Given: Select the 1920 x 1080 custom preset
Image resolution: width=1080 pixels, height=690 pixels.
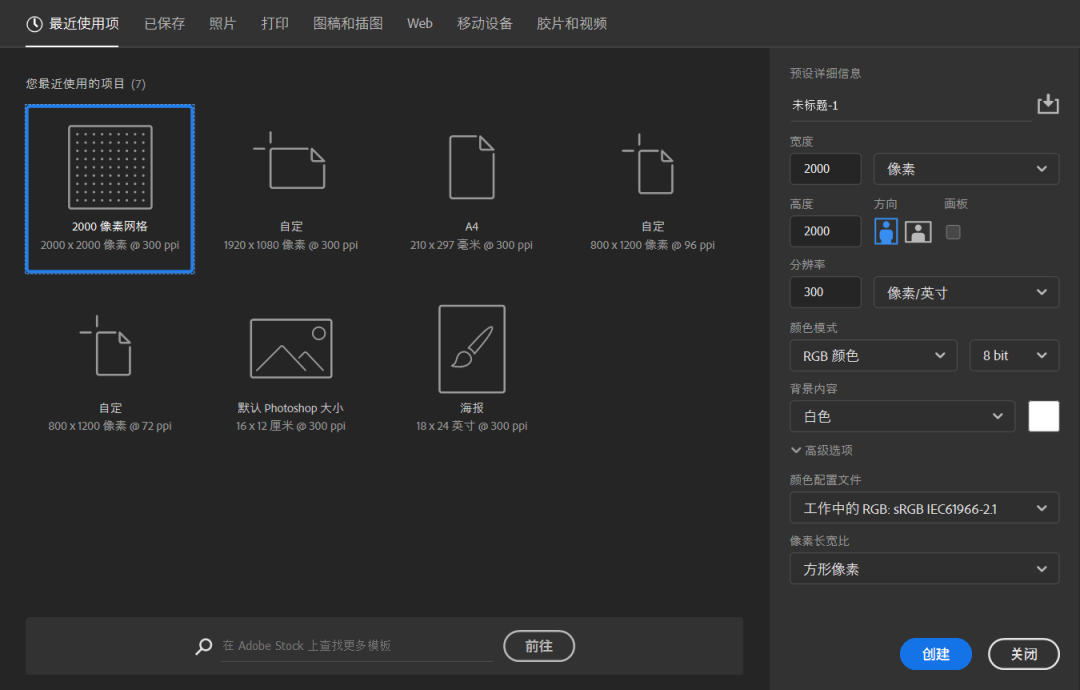Looking at the screenshot, I should (x=290, y=167).
